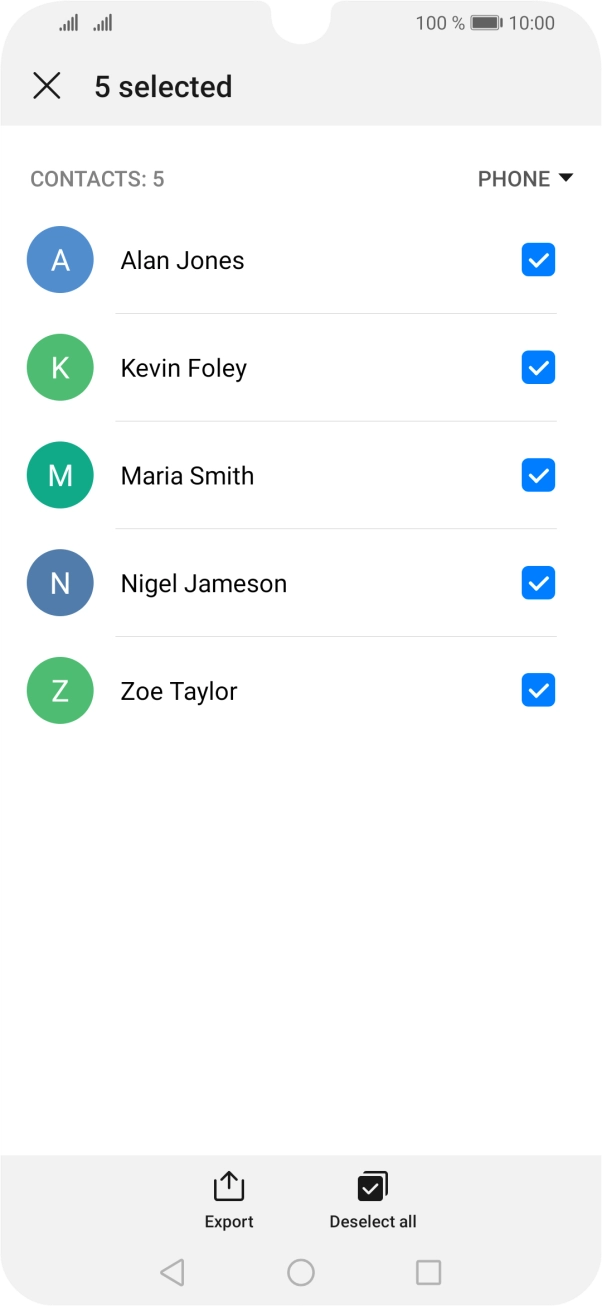Uncheck the Kevin Foley checkbox
Screen dimensions: 602x1306
538,368
